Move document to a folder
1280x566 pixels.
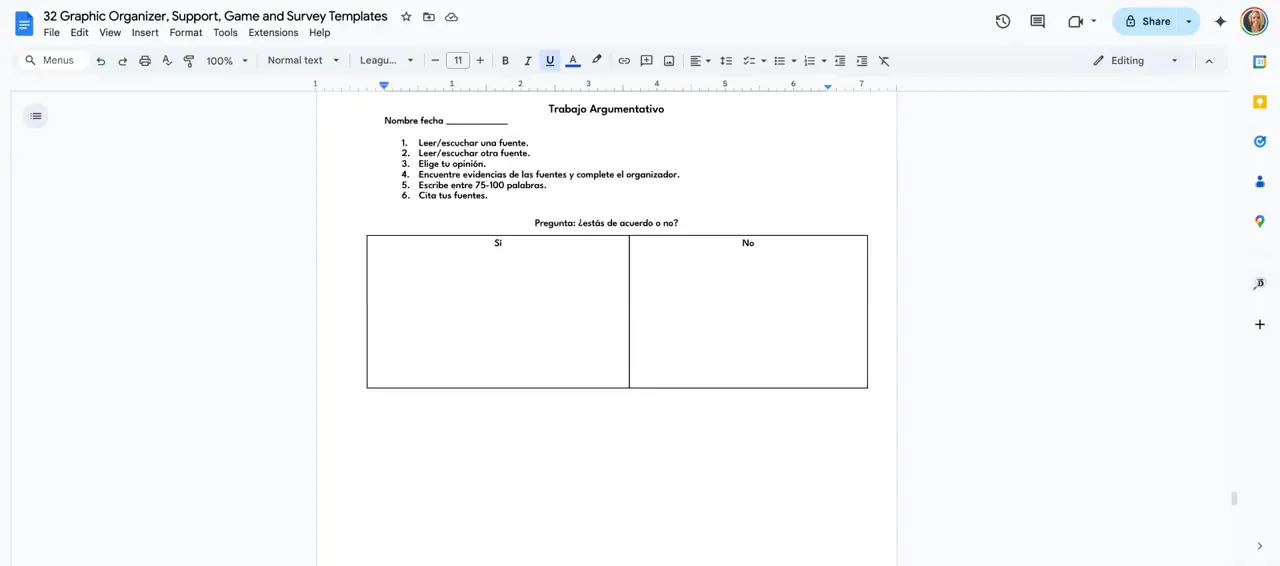(x=429, y=17)
